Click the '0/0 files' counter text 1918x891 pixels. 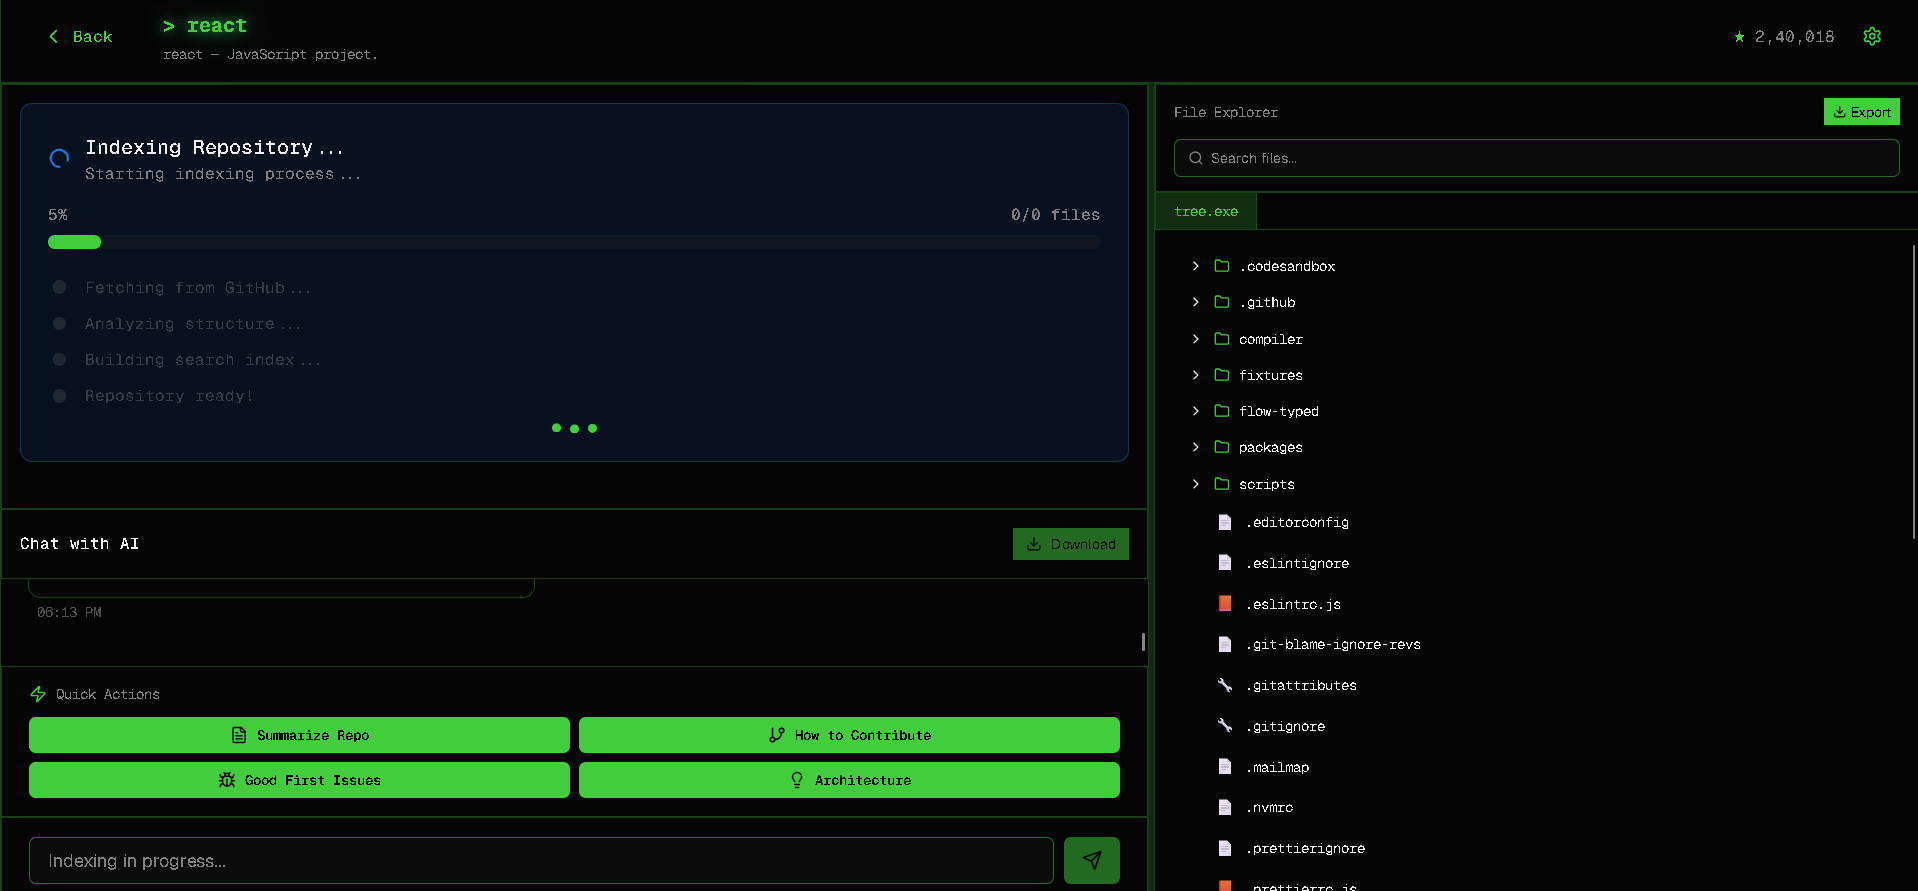point(1055,215)
